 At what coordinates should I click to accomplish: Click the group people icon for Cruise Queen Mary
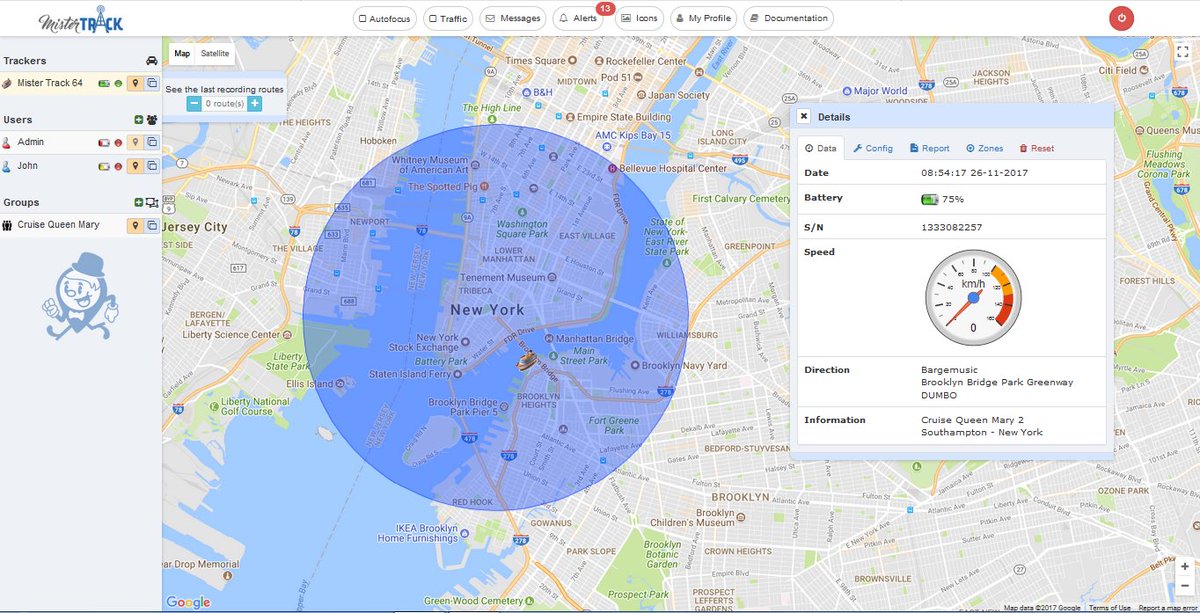pyautogui.click(x=7, y=225)
